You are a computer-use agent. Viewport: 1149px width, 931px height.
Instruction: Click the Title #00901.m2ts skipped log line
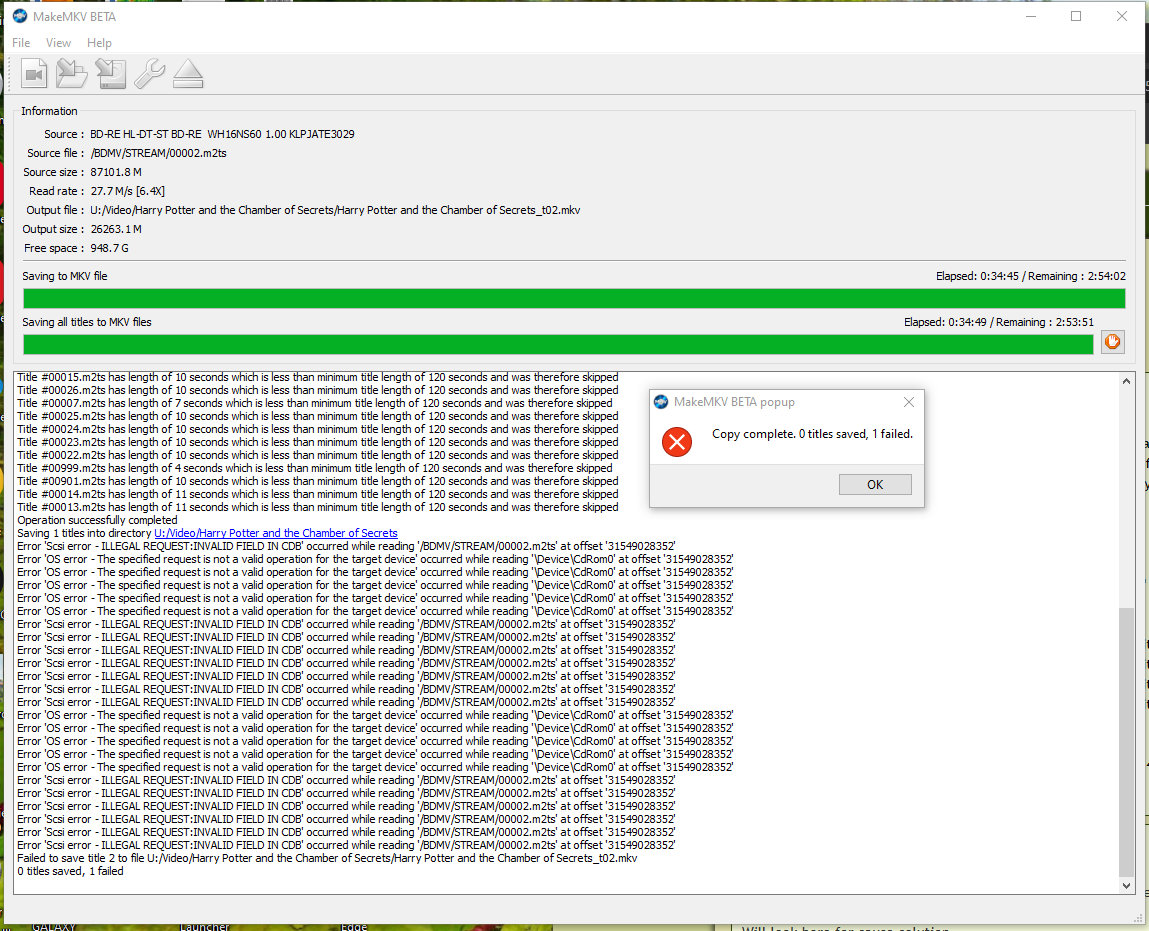coord(317,481)
